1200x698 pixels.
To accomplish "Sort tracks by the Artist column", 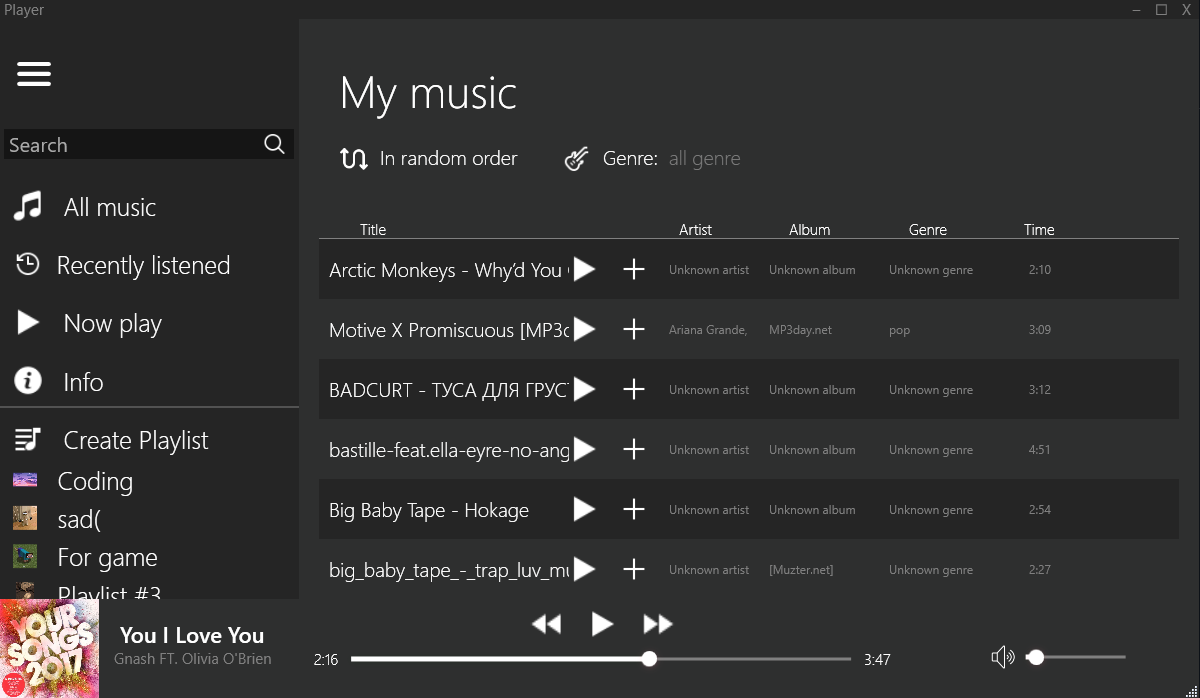I will coord(695,229).
